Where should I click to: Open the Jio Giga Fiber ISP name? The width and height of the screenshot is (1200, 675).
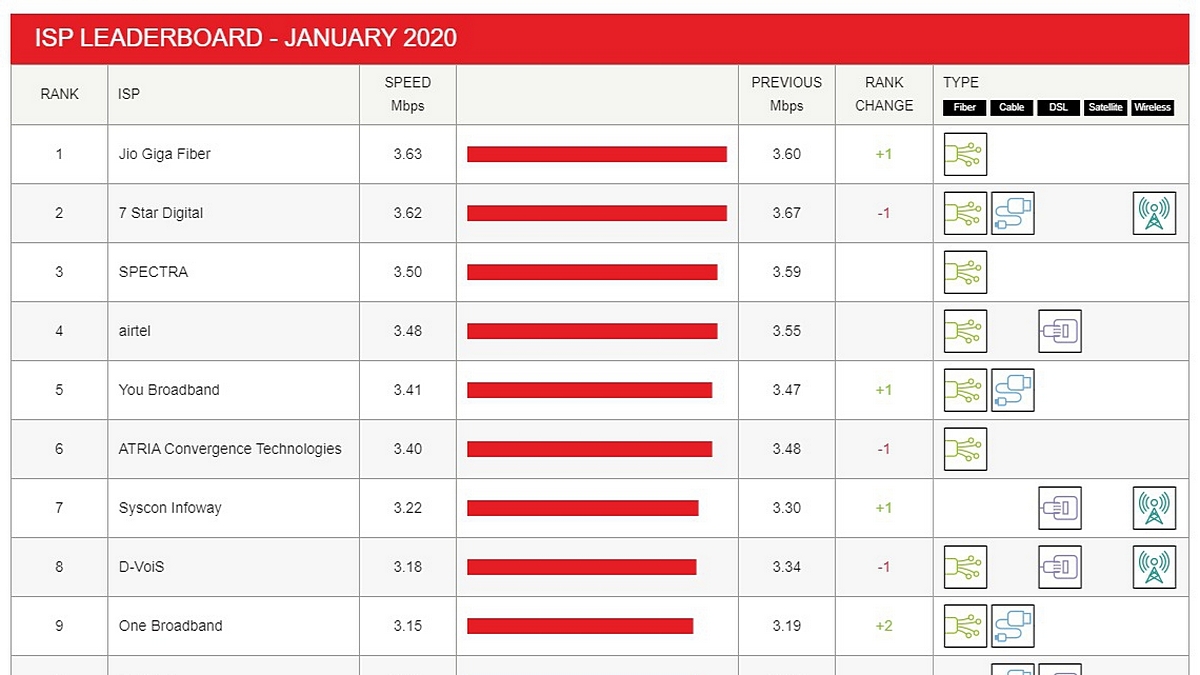coord(164,154)
